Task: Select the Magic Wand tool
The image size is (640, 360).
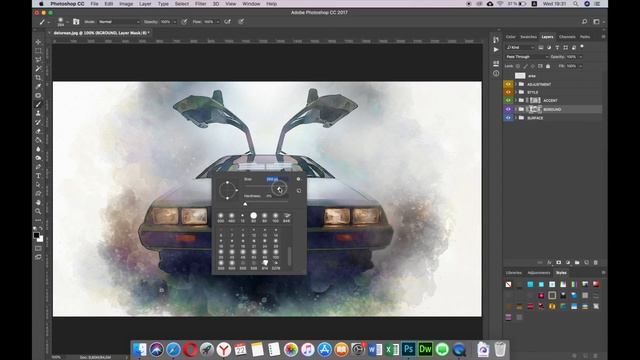Action: [x=38, y=69]
